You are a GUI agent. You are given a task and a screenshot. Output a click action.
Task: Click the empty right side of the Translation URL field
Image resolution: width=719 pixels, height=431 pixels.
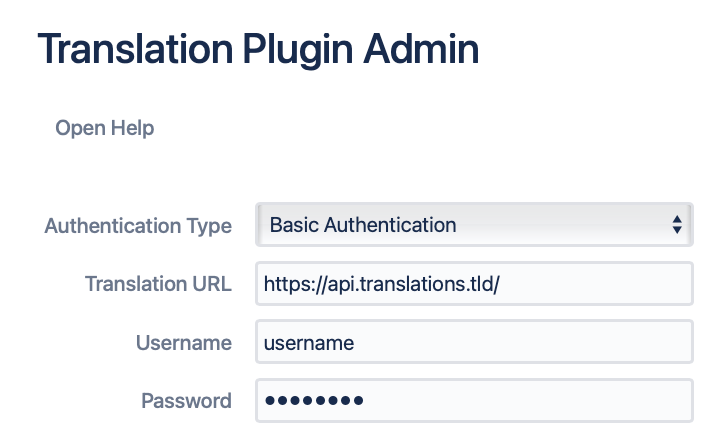point(600,284)
